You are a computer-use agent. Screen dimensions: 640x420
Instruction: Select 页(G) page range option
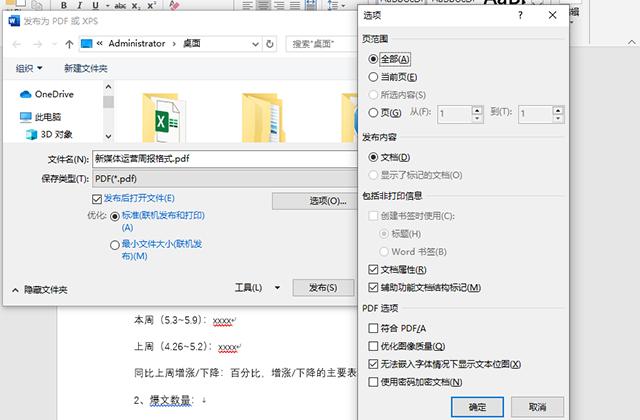coord(373,113)
